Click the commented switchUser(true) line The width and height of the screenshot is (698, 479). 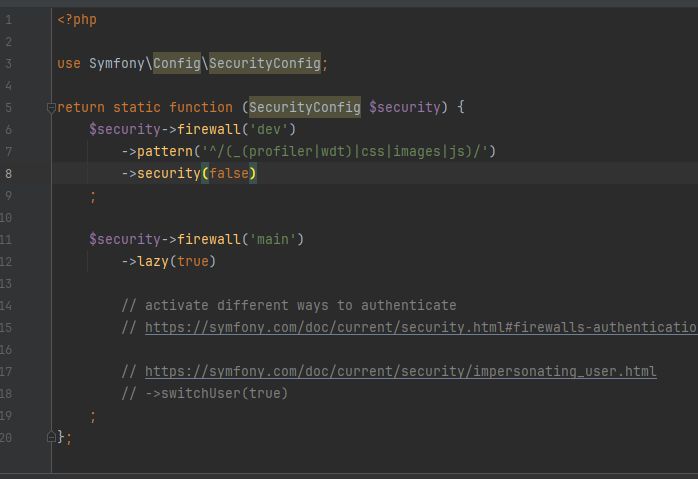tap(205, 394)
